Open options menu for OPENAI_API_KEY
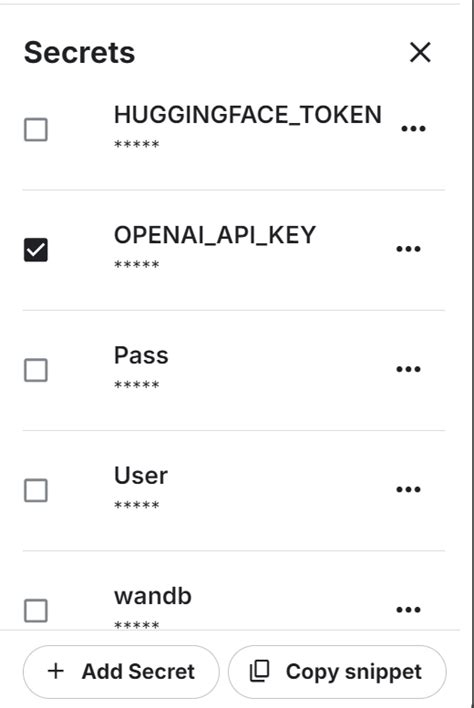 pyautogui.click(x=408, y=249)
